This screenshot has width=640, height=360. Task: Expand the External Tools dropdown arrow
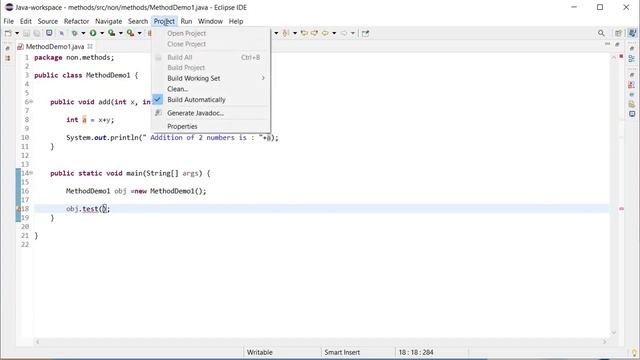pos(139,33)
